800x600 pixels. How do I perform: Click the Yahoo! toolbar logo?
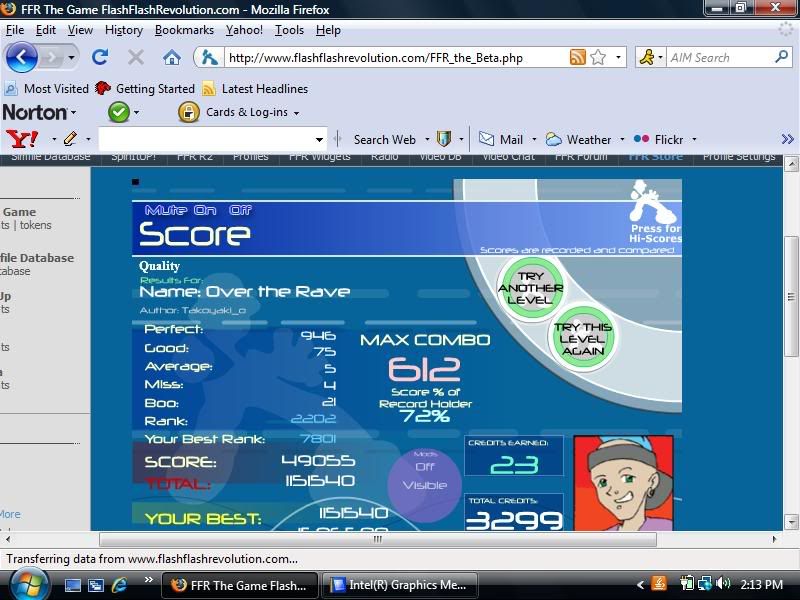point(22,139)
